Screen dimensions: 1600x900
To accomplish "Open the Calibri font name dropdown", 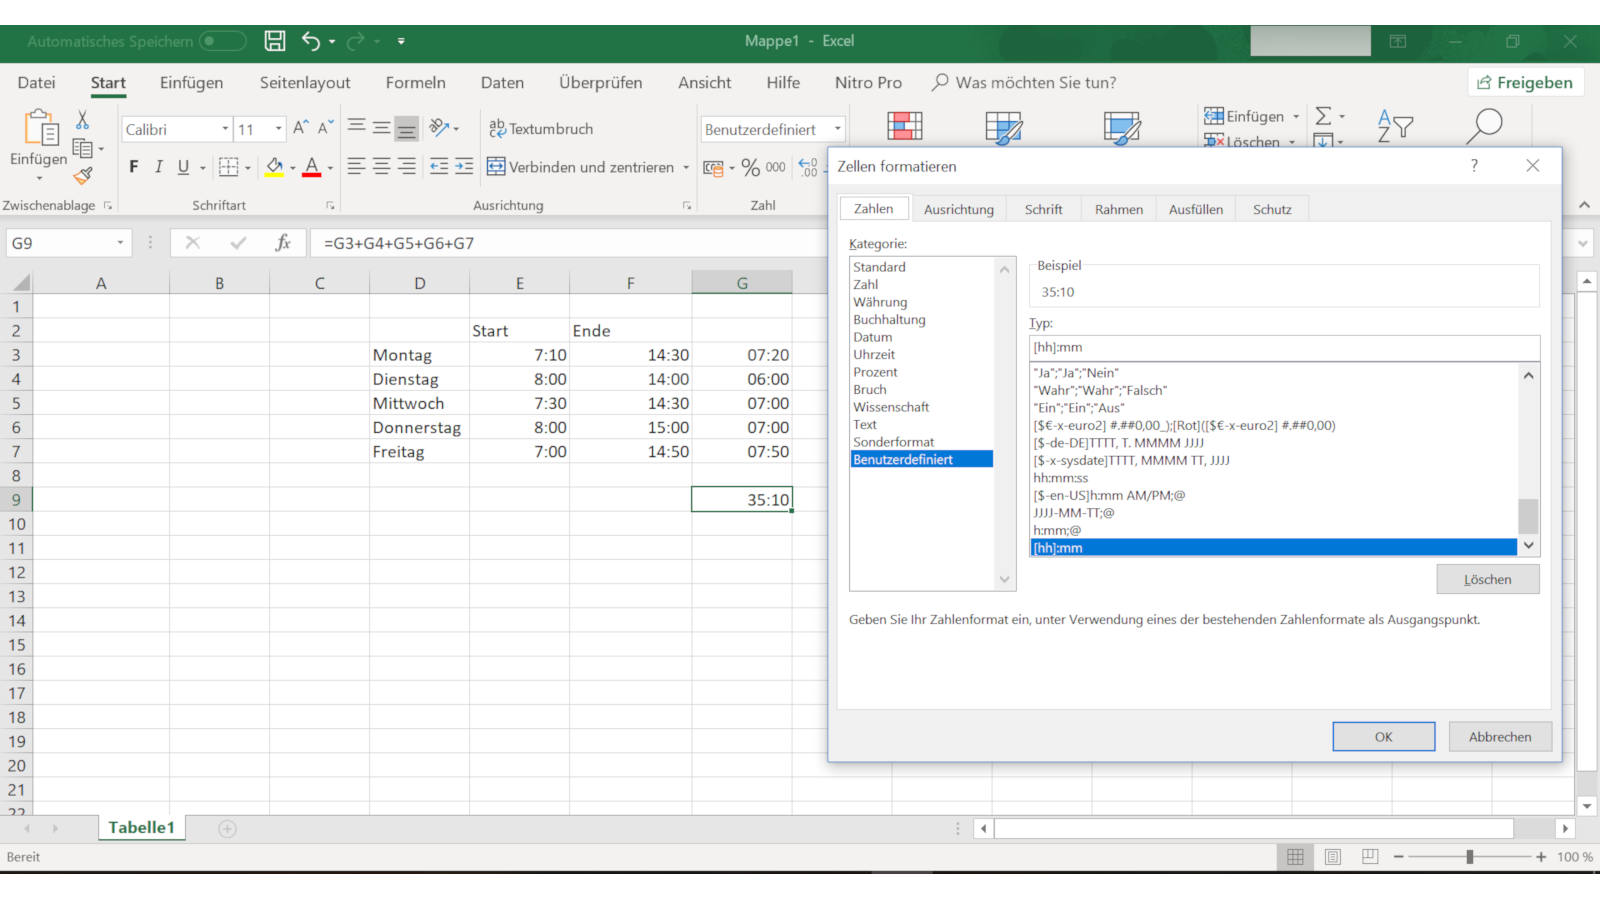I will click(225, 129).
